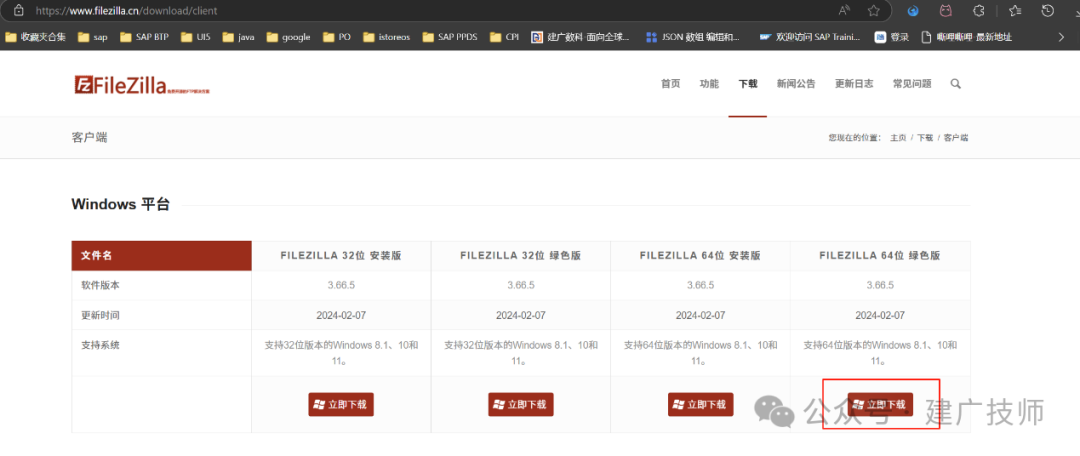Click the 支持系统 row label
The height and width of the screenshot is (456, 1080).
click(100, 345)
